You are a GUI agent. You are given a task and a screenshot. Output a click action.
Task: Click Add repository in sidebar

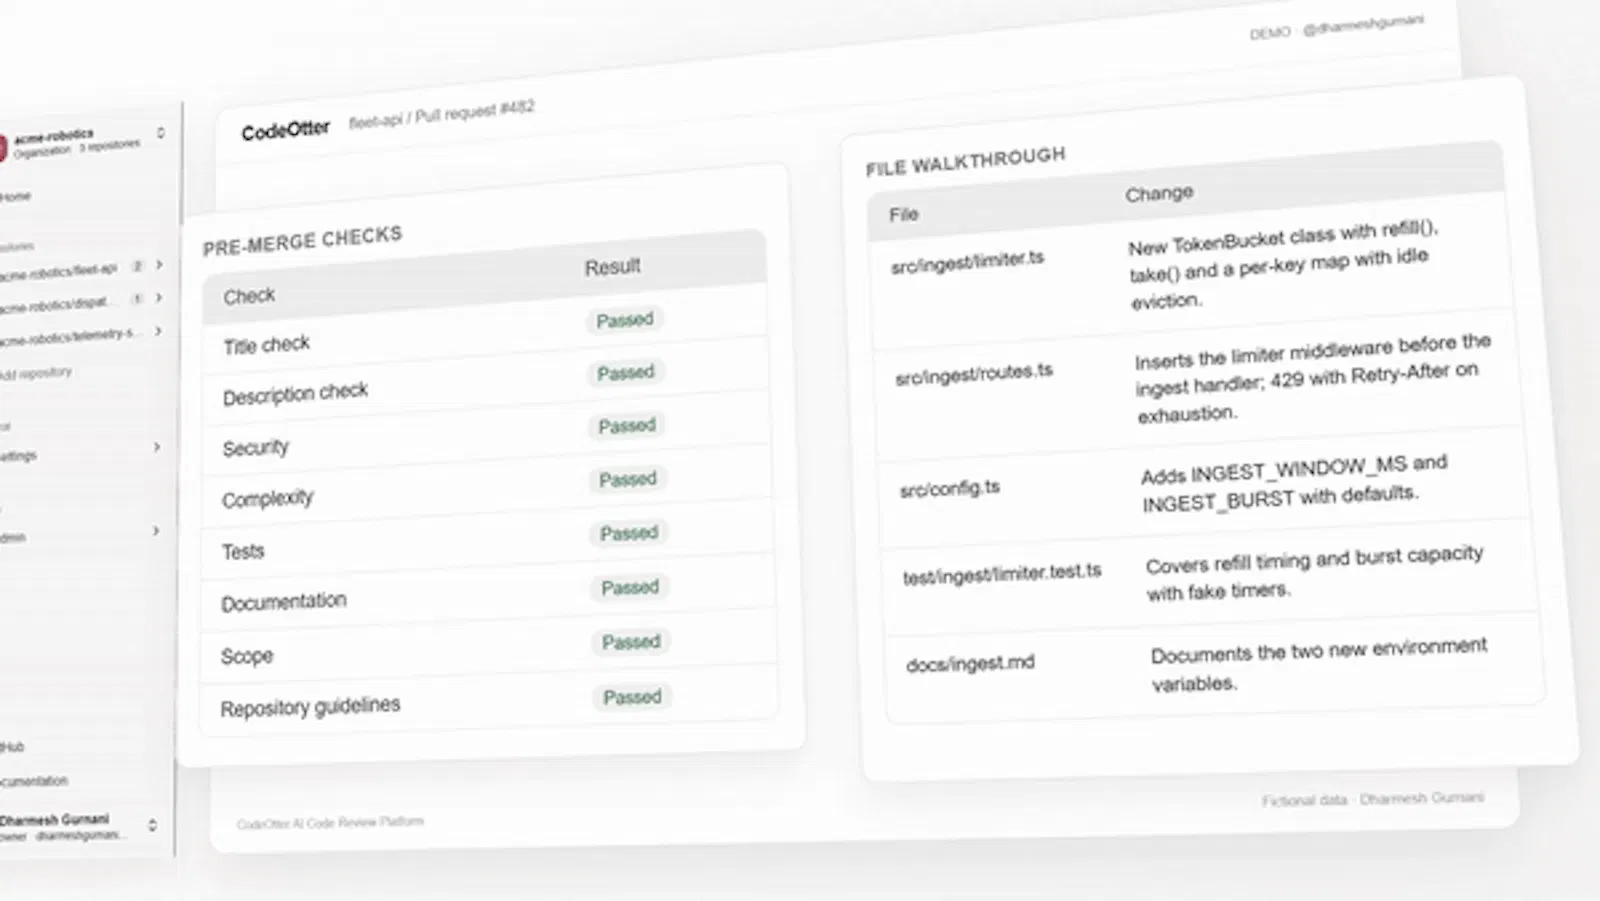click(36, 374)
